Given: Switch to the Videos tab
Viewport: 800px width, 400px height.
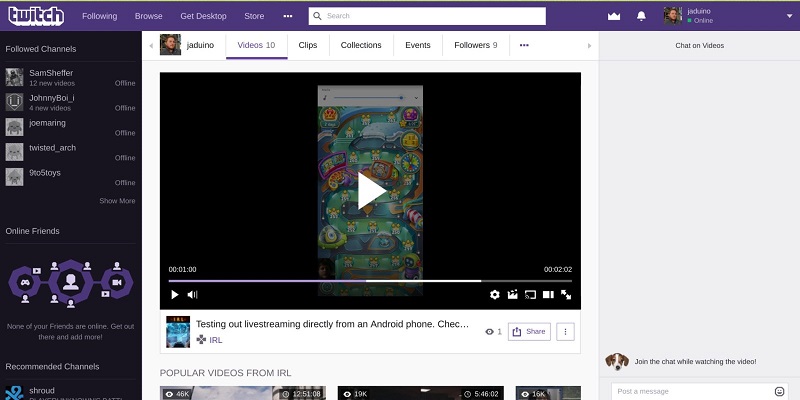Looking at the screenshot, I should (256, 45).
